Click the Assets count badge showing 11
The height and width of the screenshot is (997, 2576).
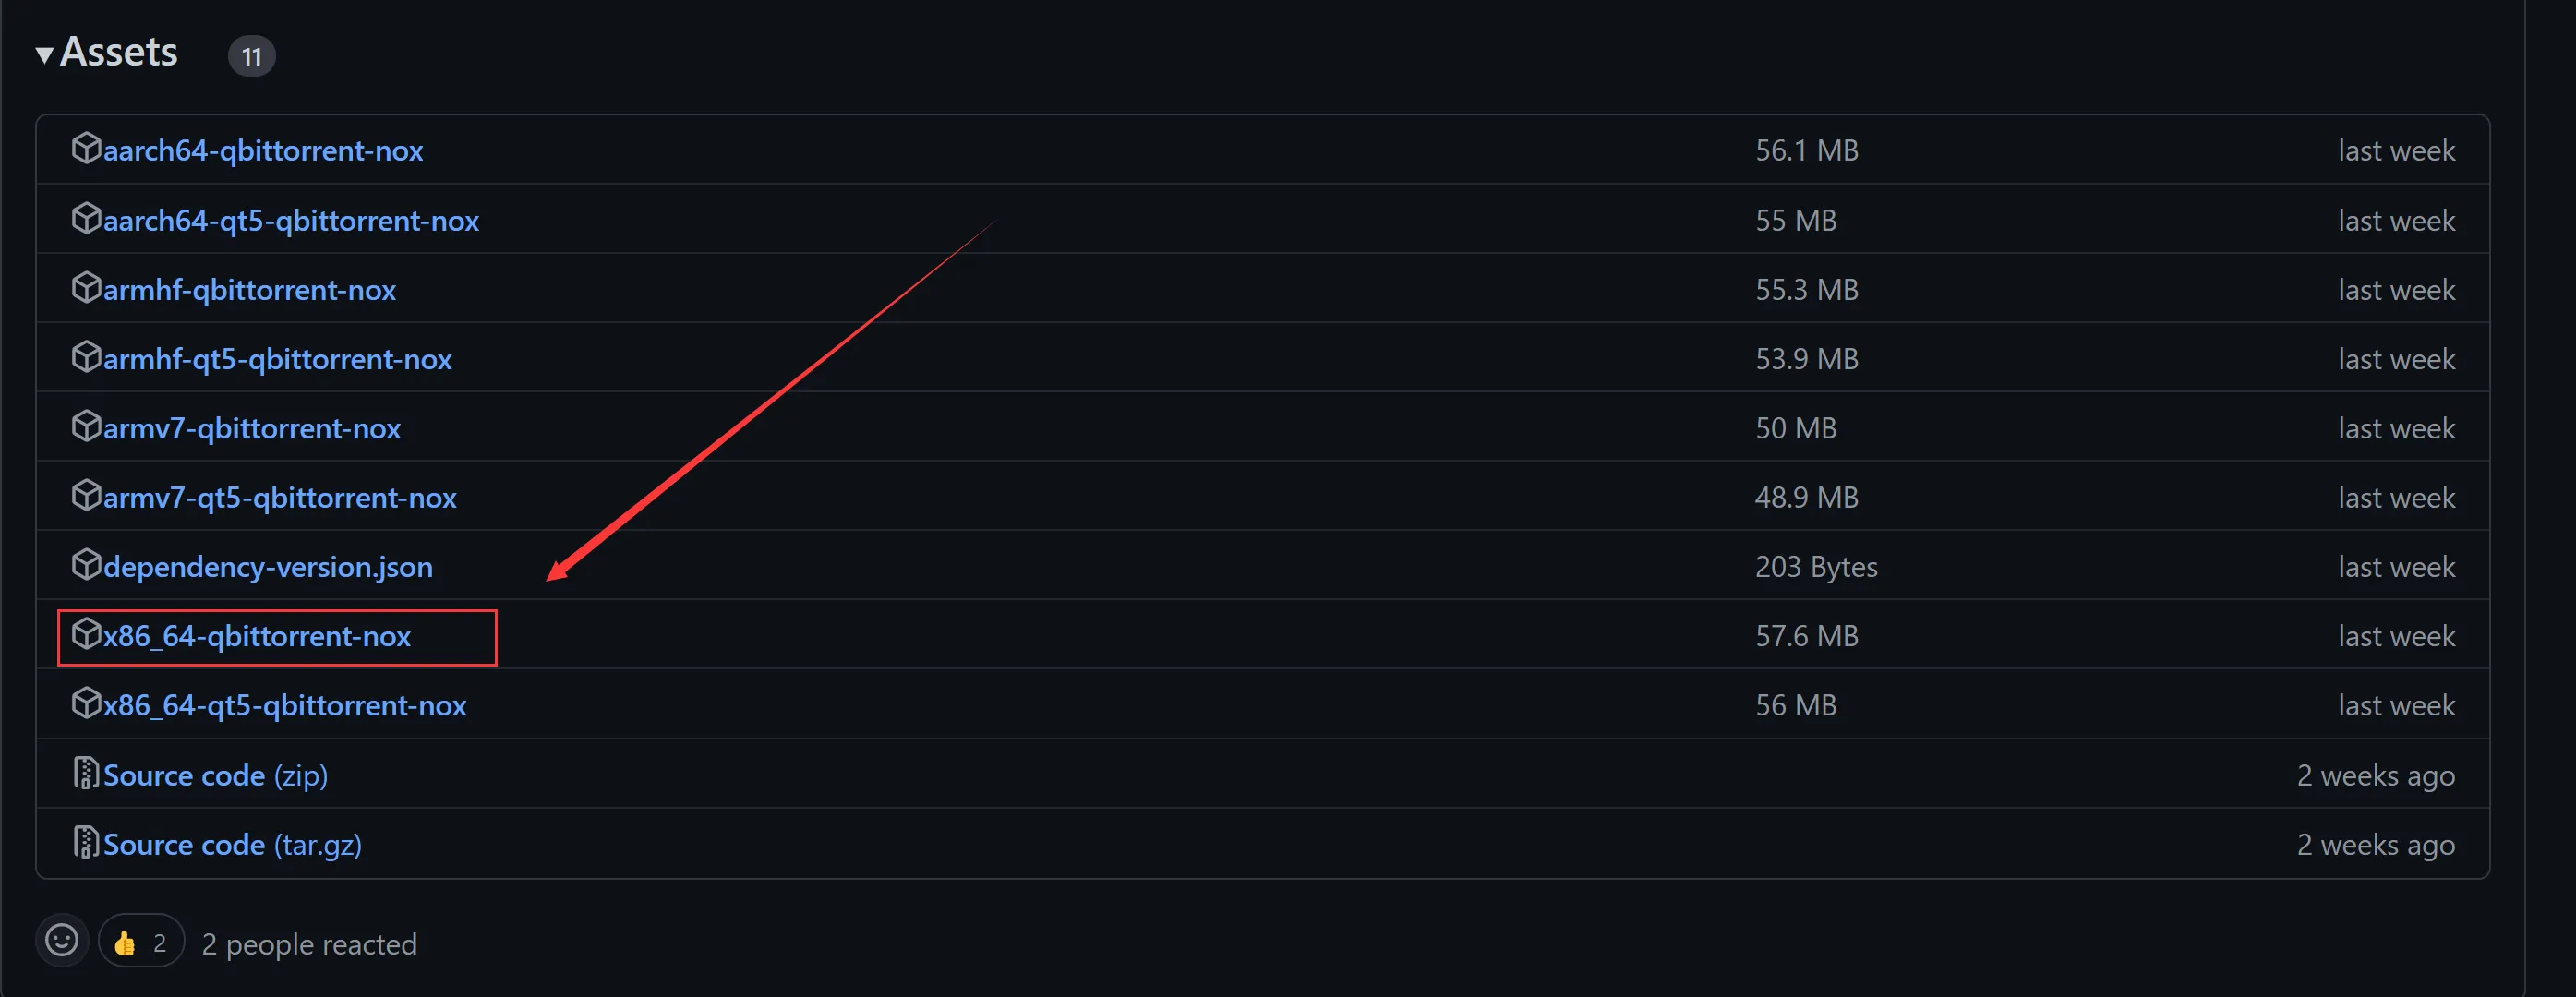pos(252,56)
